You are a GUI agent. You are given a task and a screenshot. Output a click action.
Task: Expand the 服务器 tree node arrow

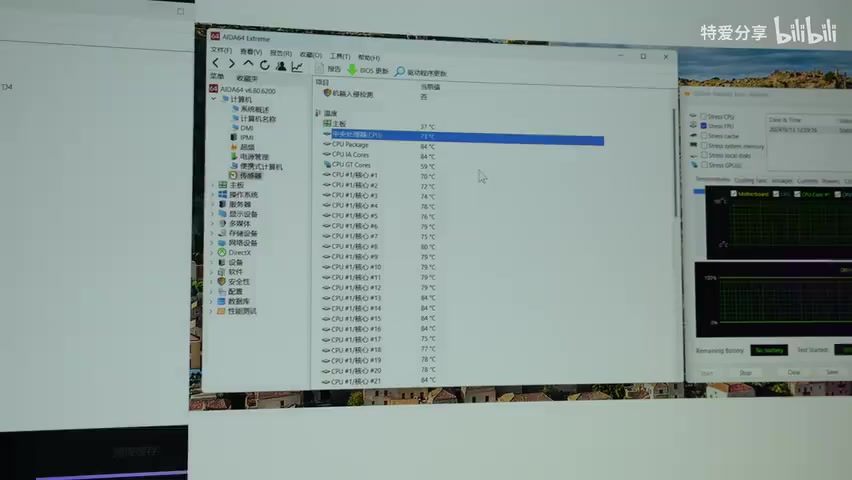click(x=212, y=204)
